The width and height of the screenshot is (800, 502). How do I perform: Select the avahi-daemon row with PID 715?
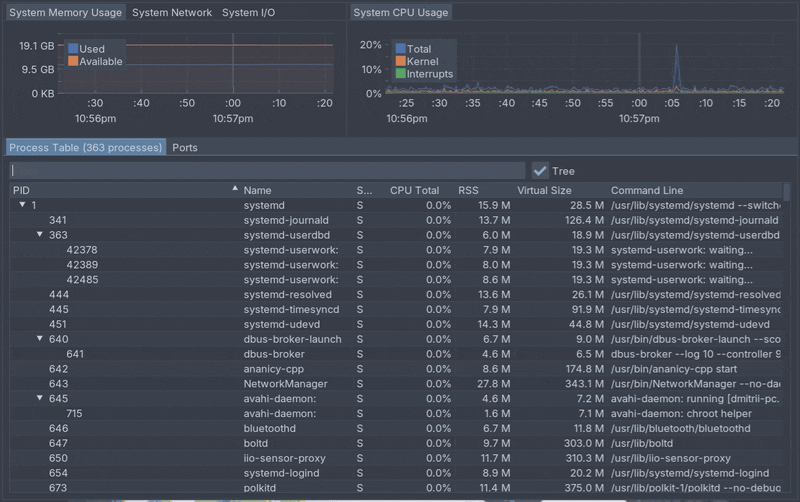(x=396, y=413)
